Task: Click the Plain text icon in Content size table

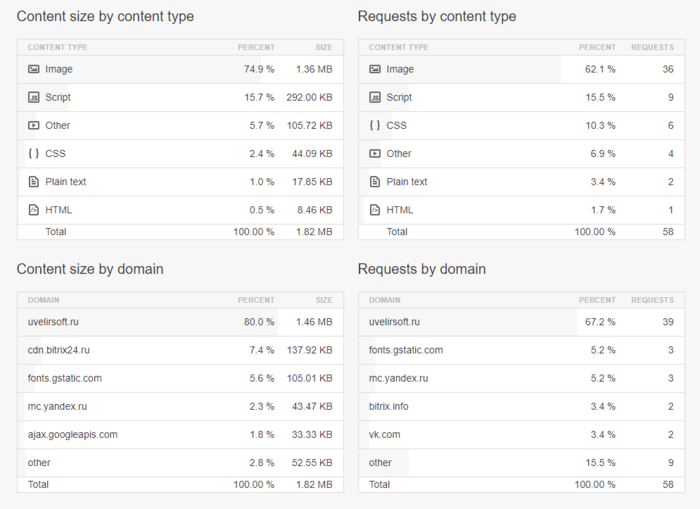Action: 33,182
